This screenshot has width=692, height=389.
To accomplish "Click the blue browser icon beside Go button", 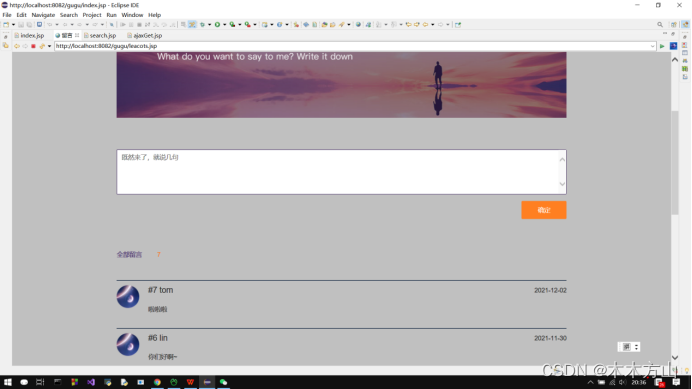I will point(673,46).
